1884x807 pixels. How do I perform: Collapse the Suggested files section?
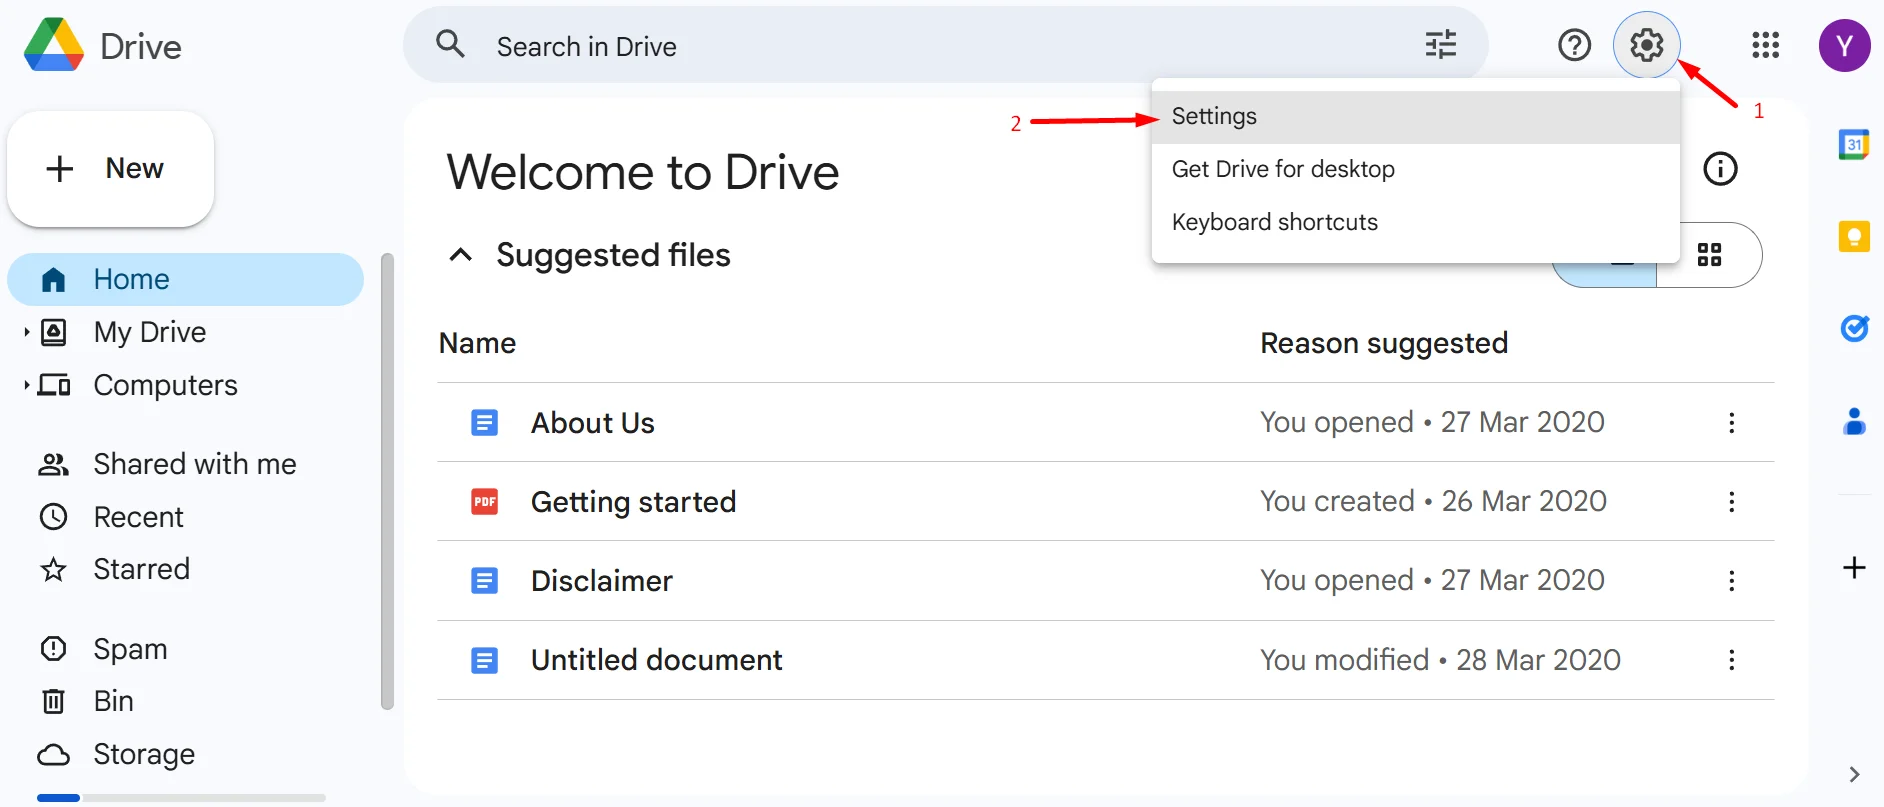click(x=460, y=255)
